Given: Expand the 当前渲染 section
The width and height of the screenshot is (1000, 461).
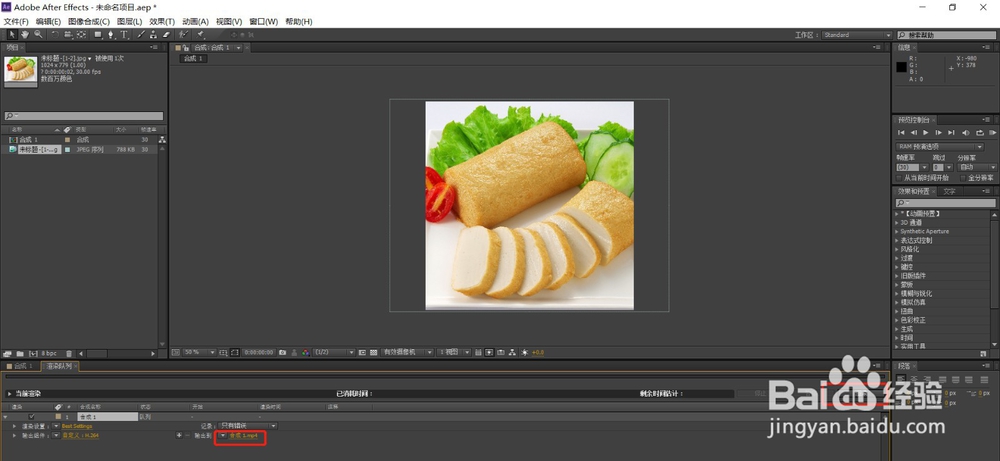Looking at the screenshot, I should click(x=9, y=394).
